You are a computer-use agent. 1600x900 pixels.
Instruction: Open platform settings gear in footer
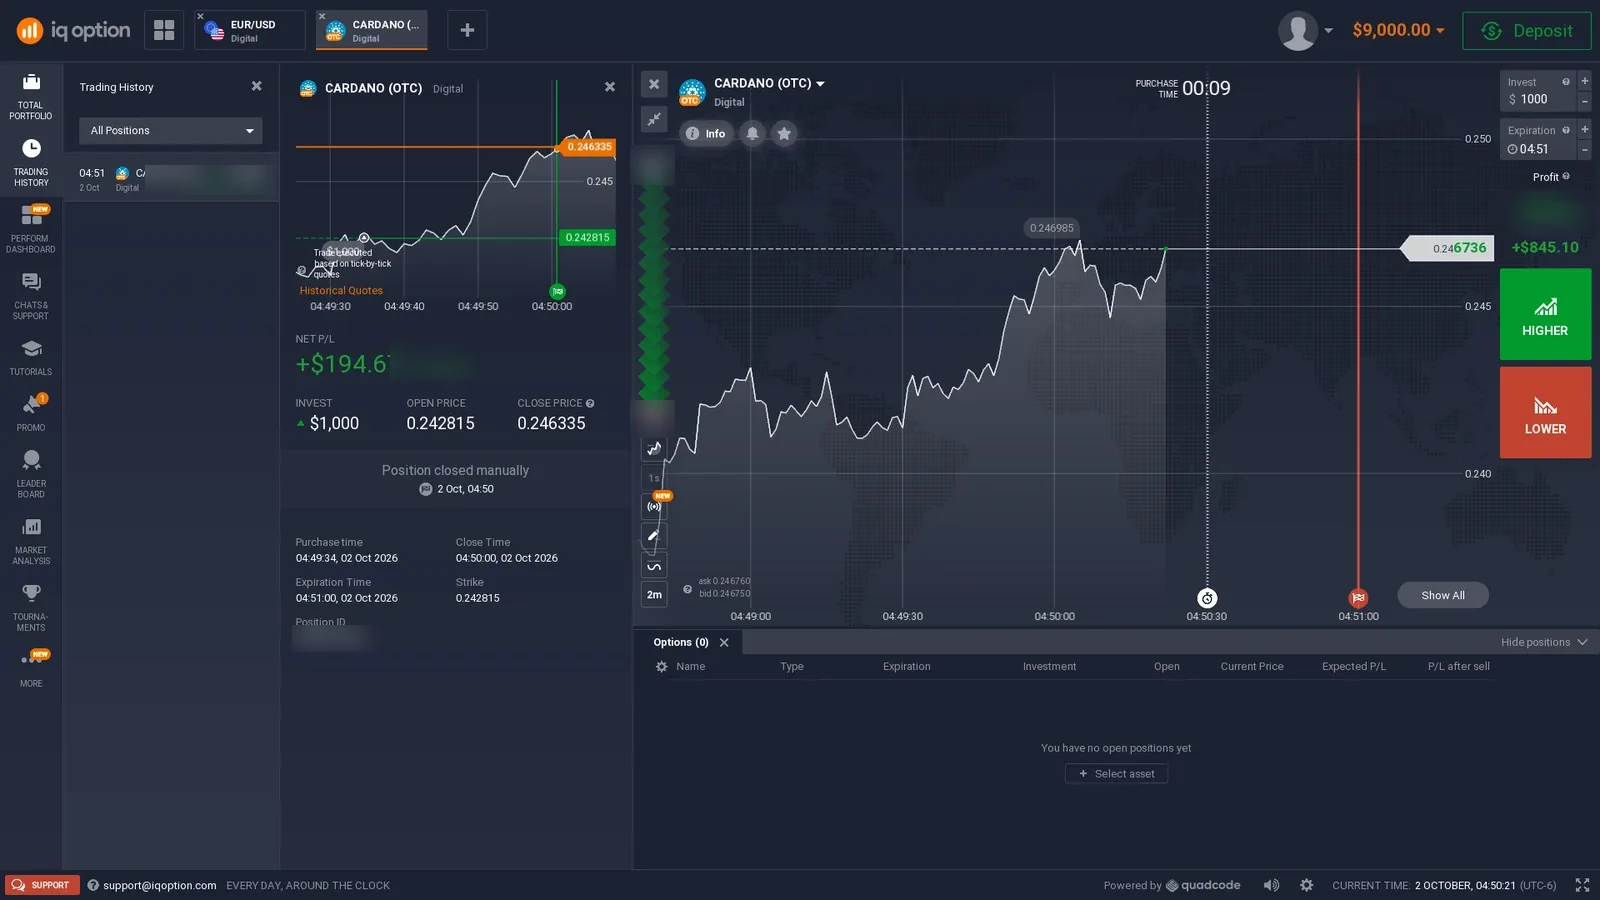[1306, 885]
